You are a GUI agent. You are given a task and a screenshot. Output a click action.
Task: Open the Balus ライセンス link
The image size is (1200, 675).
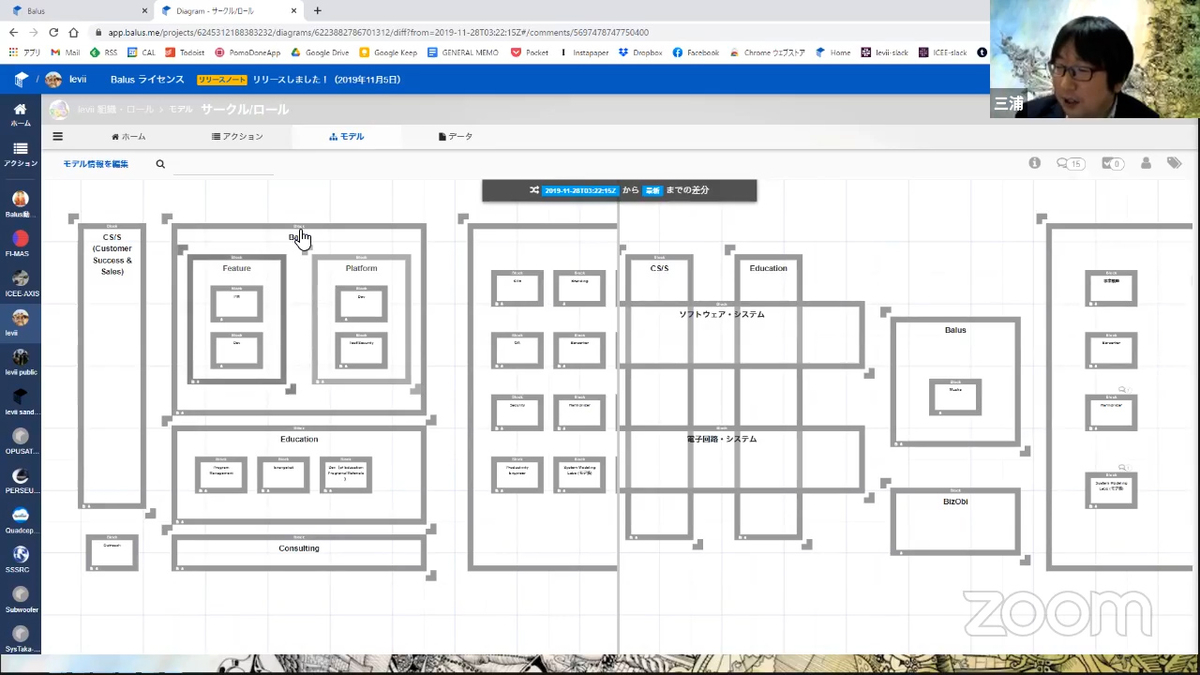tap(147, 80)
